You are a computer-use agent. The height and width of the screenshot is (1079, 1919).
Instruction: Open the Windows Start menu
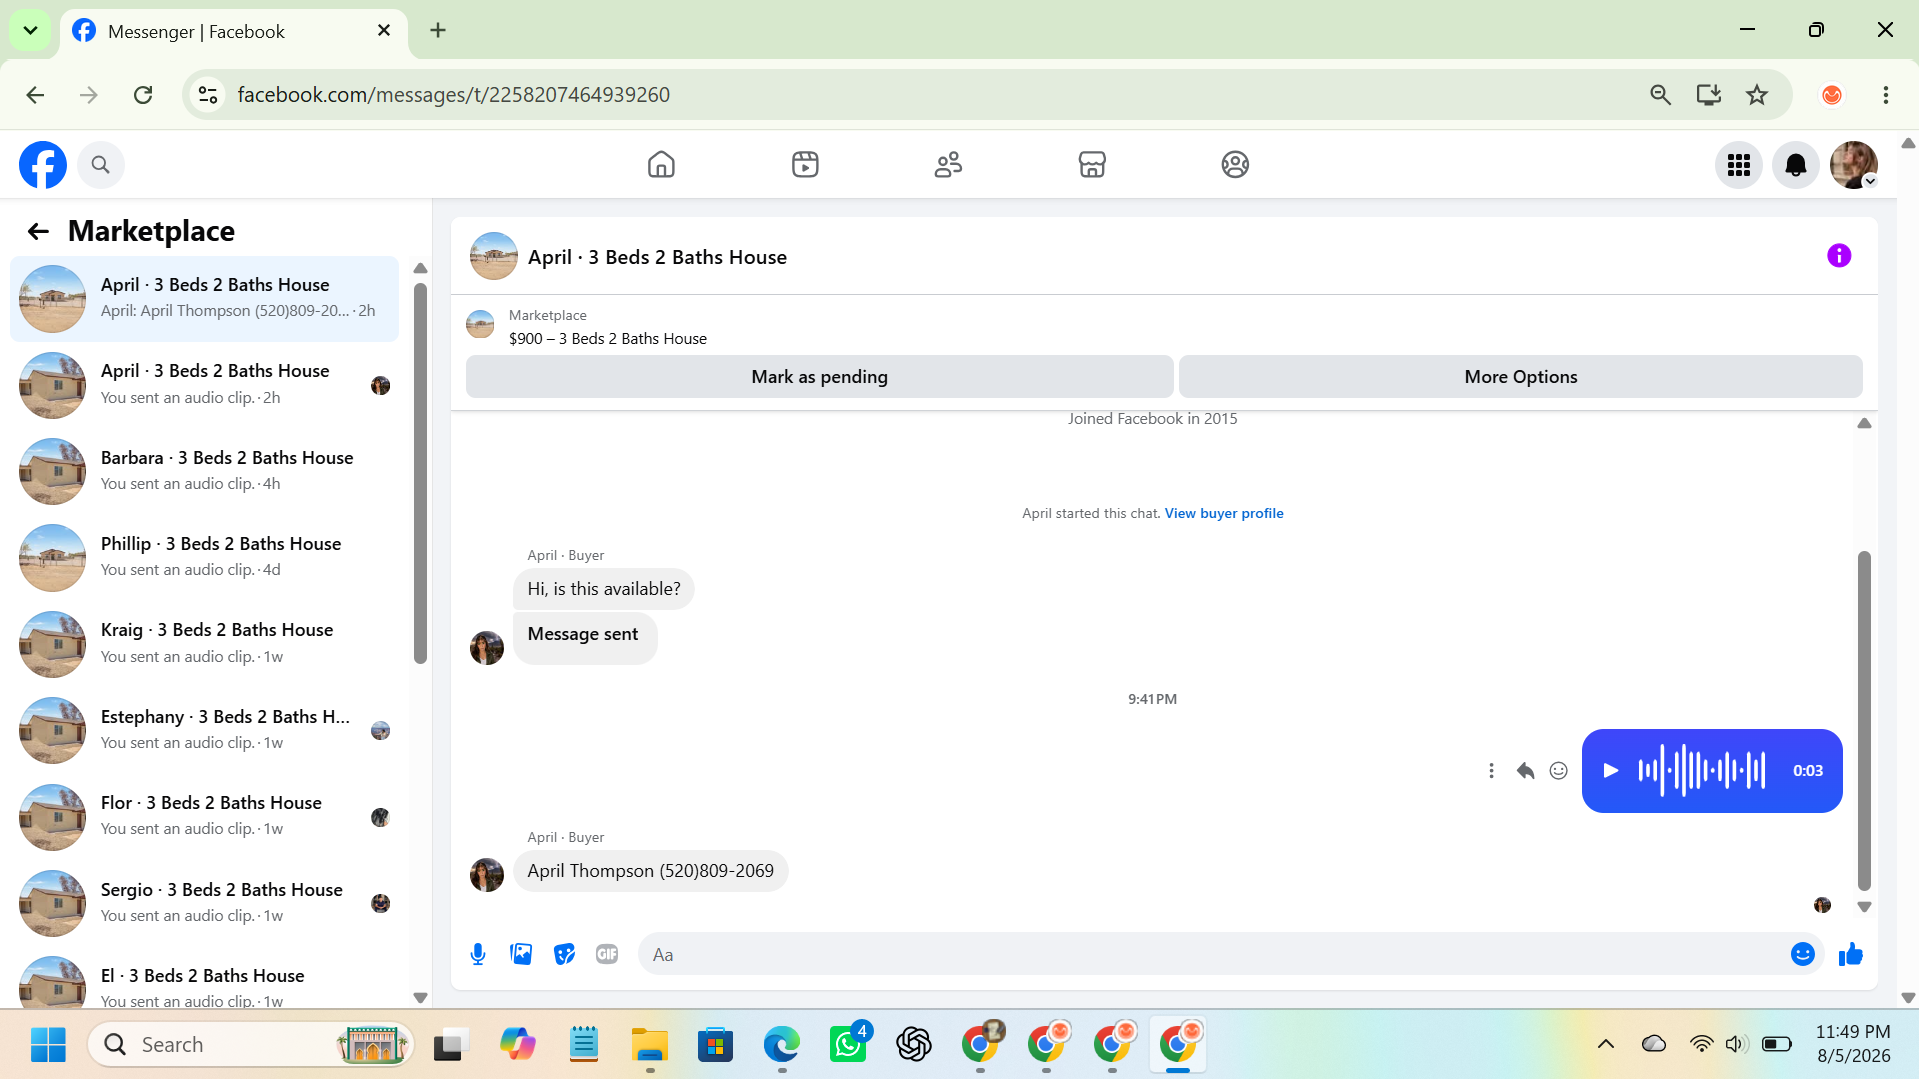pos(48,1045)
